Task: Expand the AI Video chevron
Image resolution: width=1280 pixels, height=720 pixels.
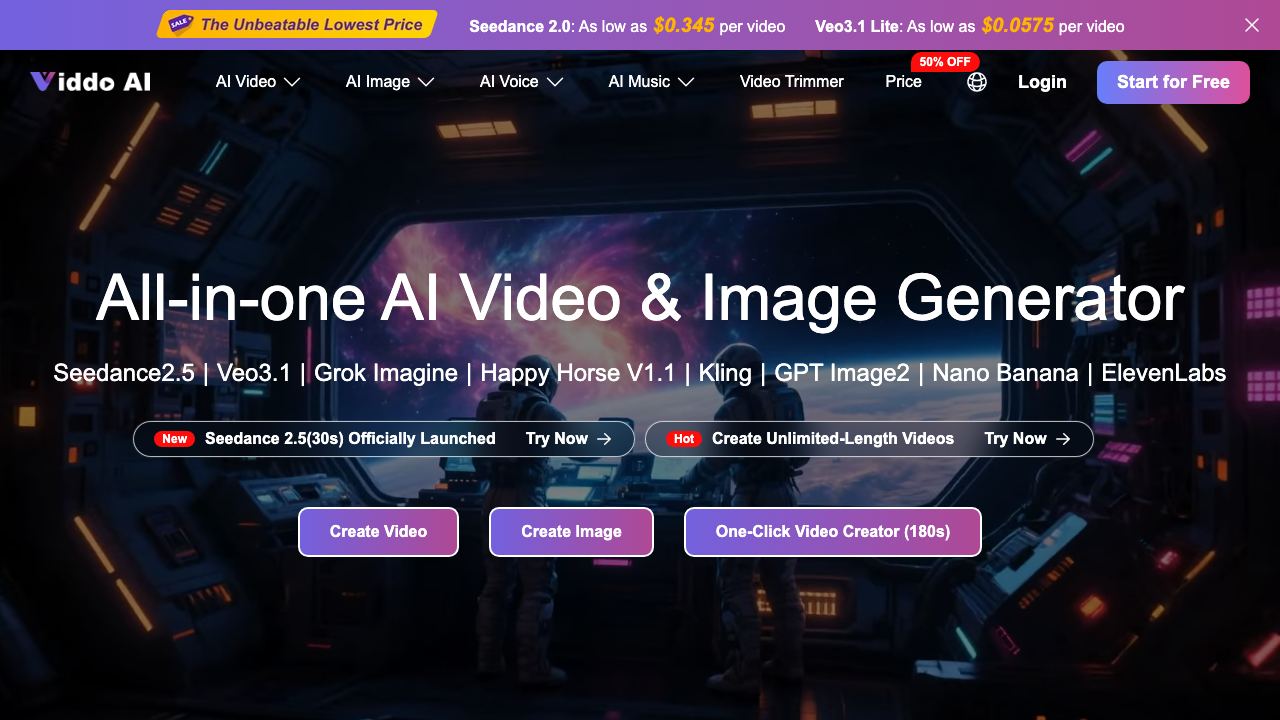Action: click(292, 82)
